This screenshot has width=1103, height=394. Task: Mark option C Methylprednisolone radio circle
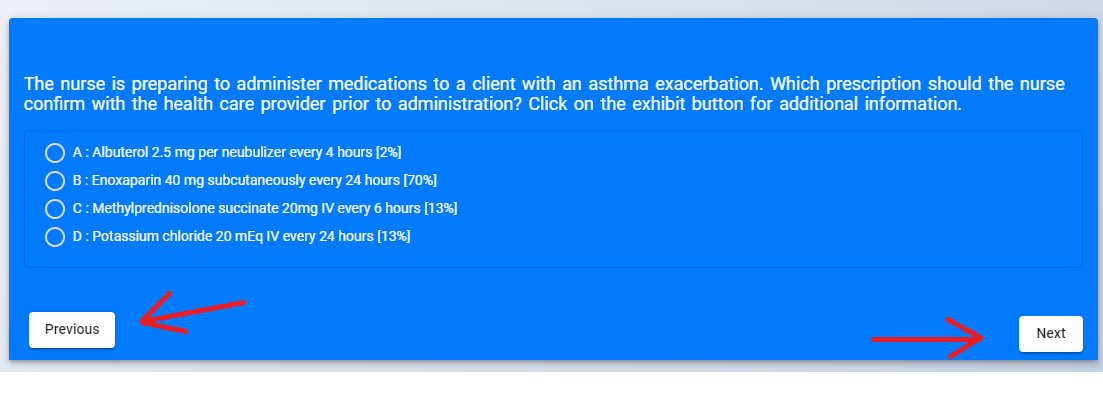click(55, 209)
